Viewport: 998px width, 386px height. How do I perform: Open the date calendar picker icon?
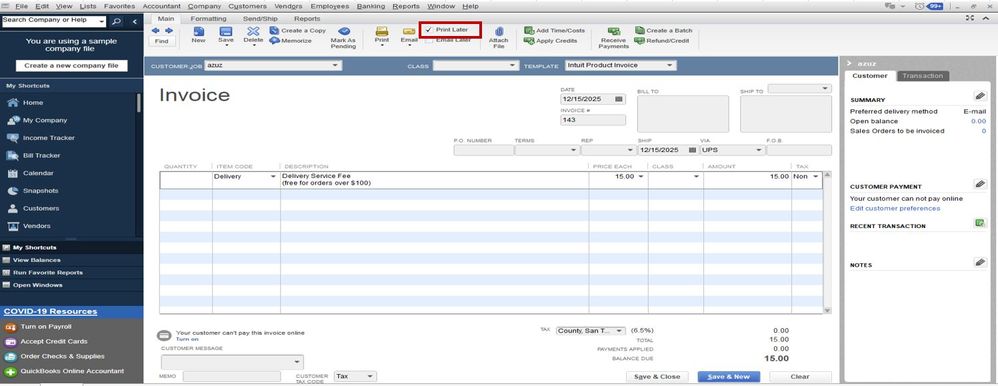(x=619, y=99)
